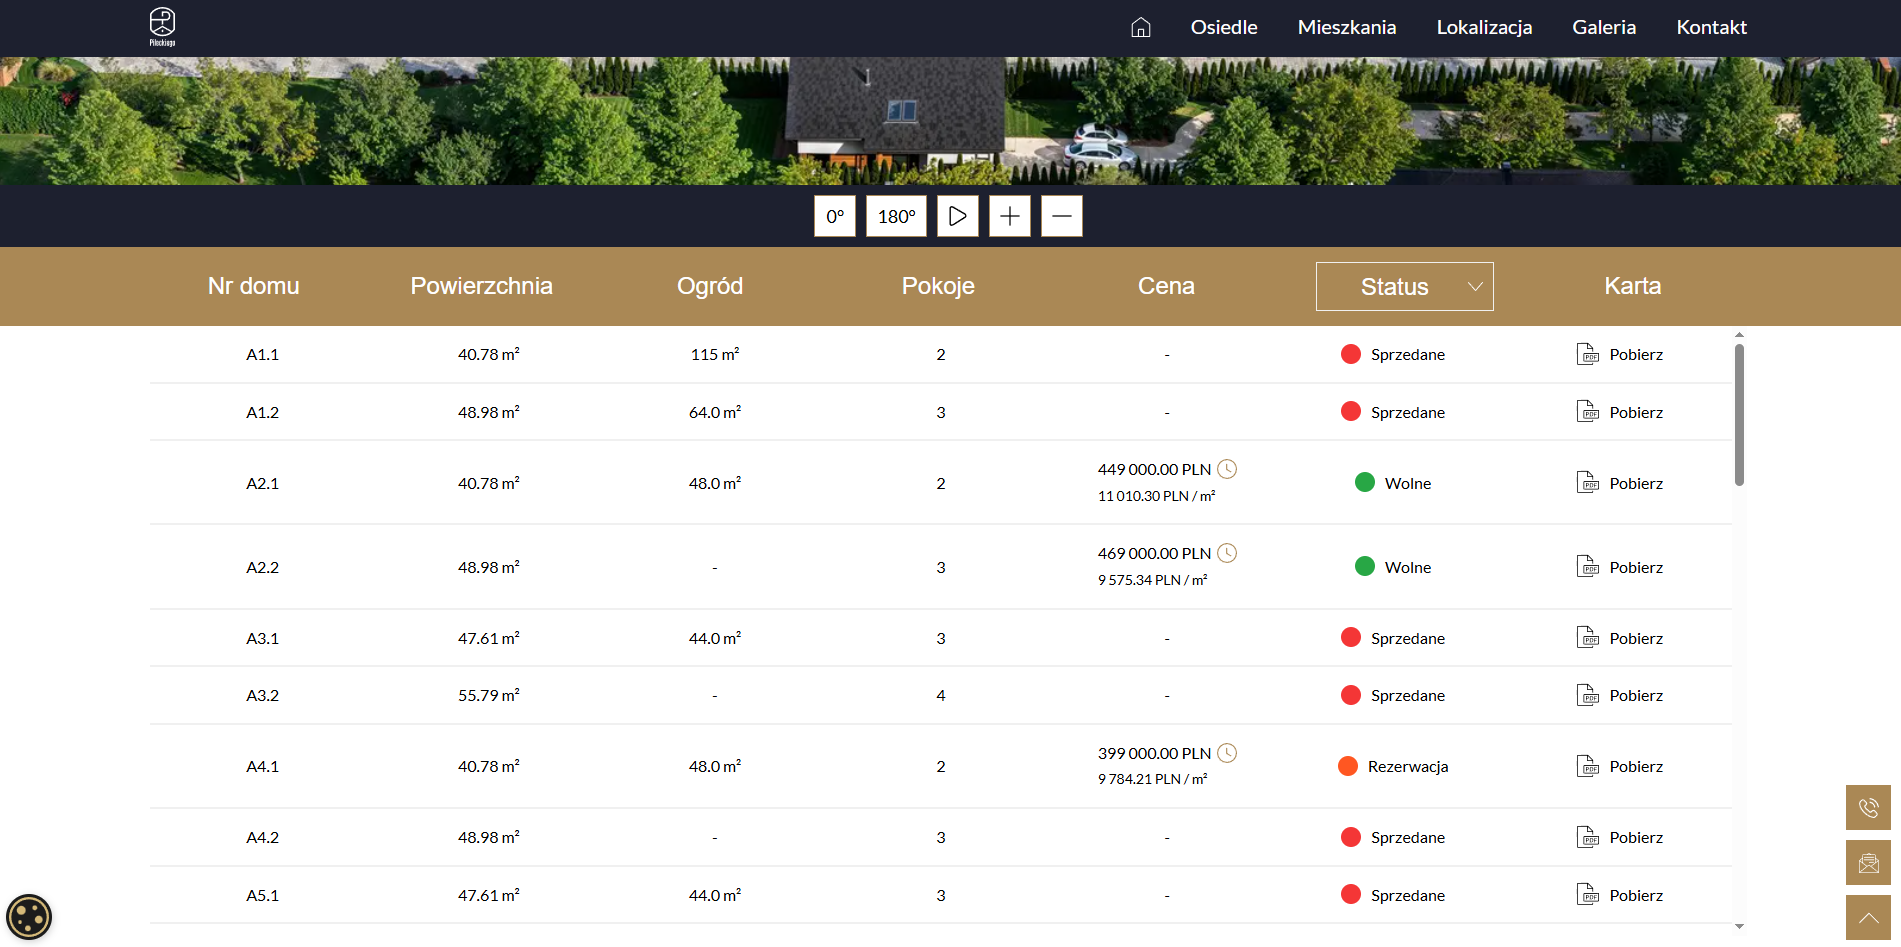Expand the Status filter dropdown
The width and height of the screenshot is (1901, 947).
(x=1405, y=287)
